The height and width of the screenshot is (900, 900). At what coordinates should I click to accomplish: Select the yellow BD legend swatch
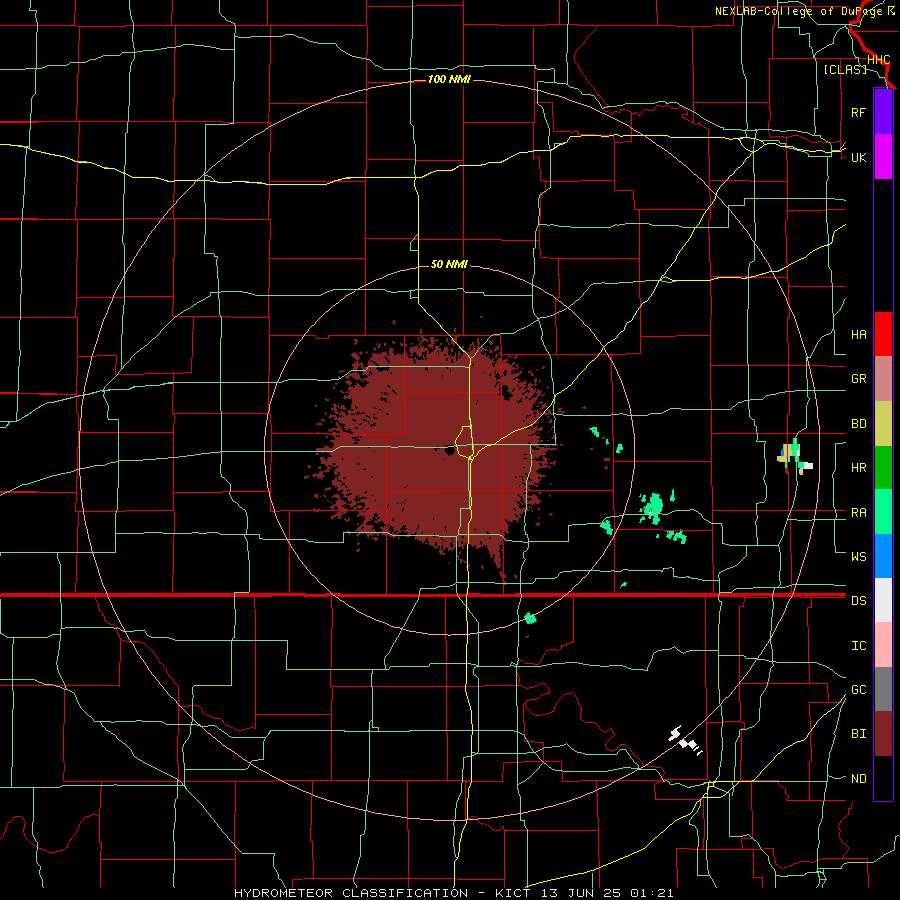[x=883, y=424]
